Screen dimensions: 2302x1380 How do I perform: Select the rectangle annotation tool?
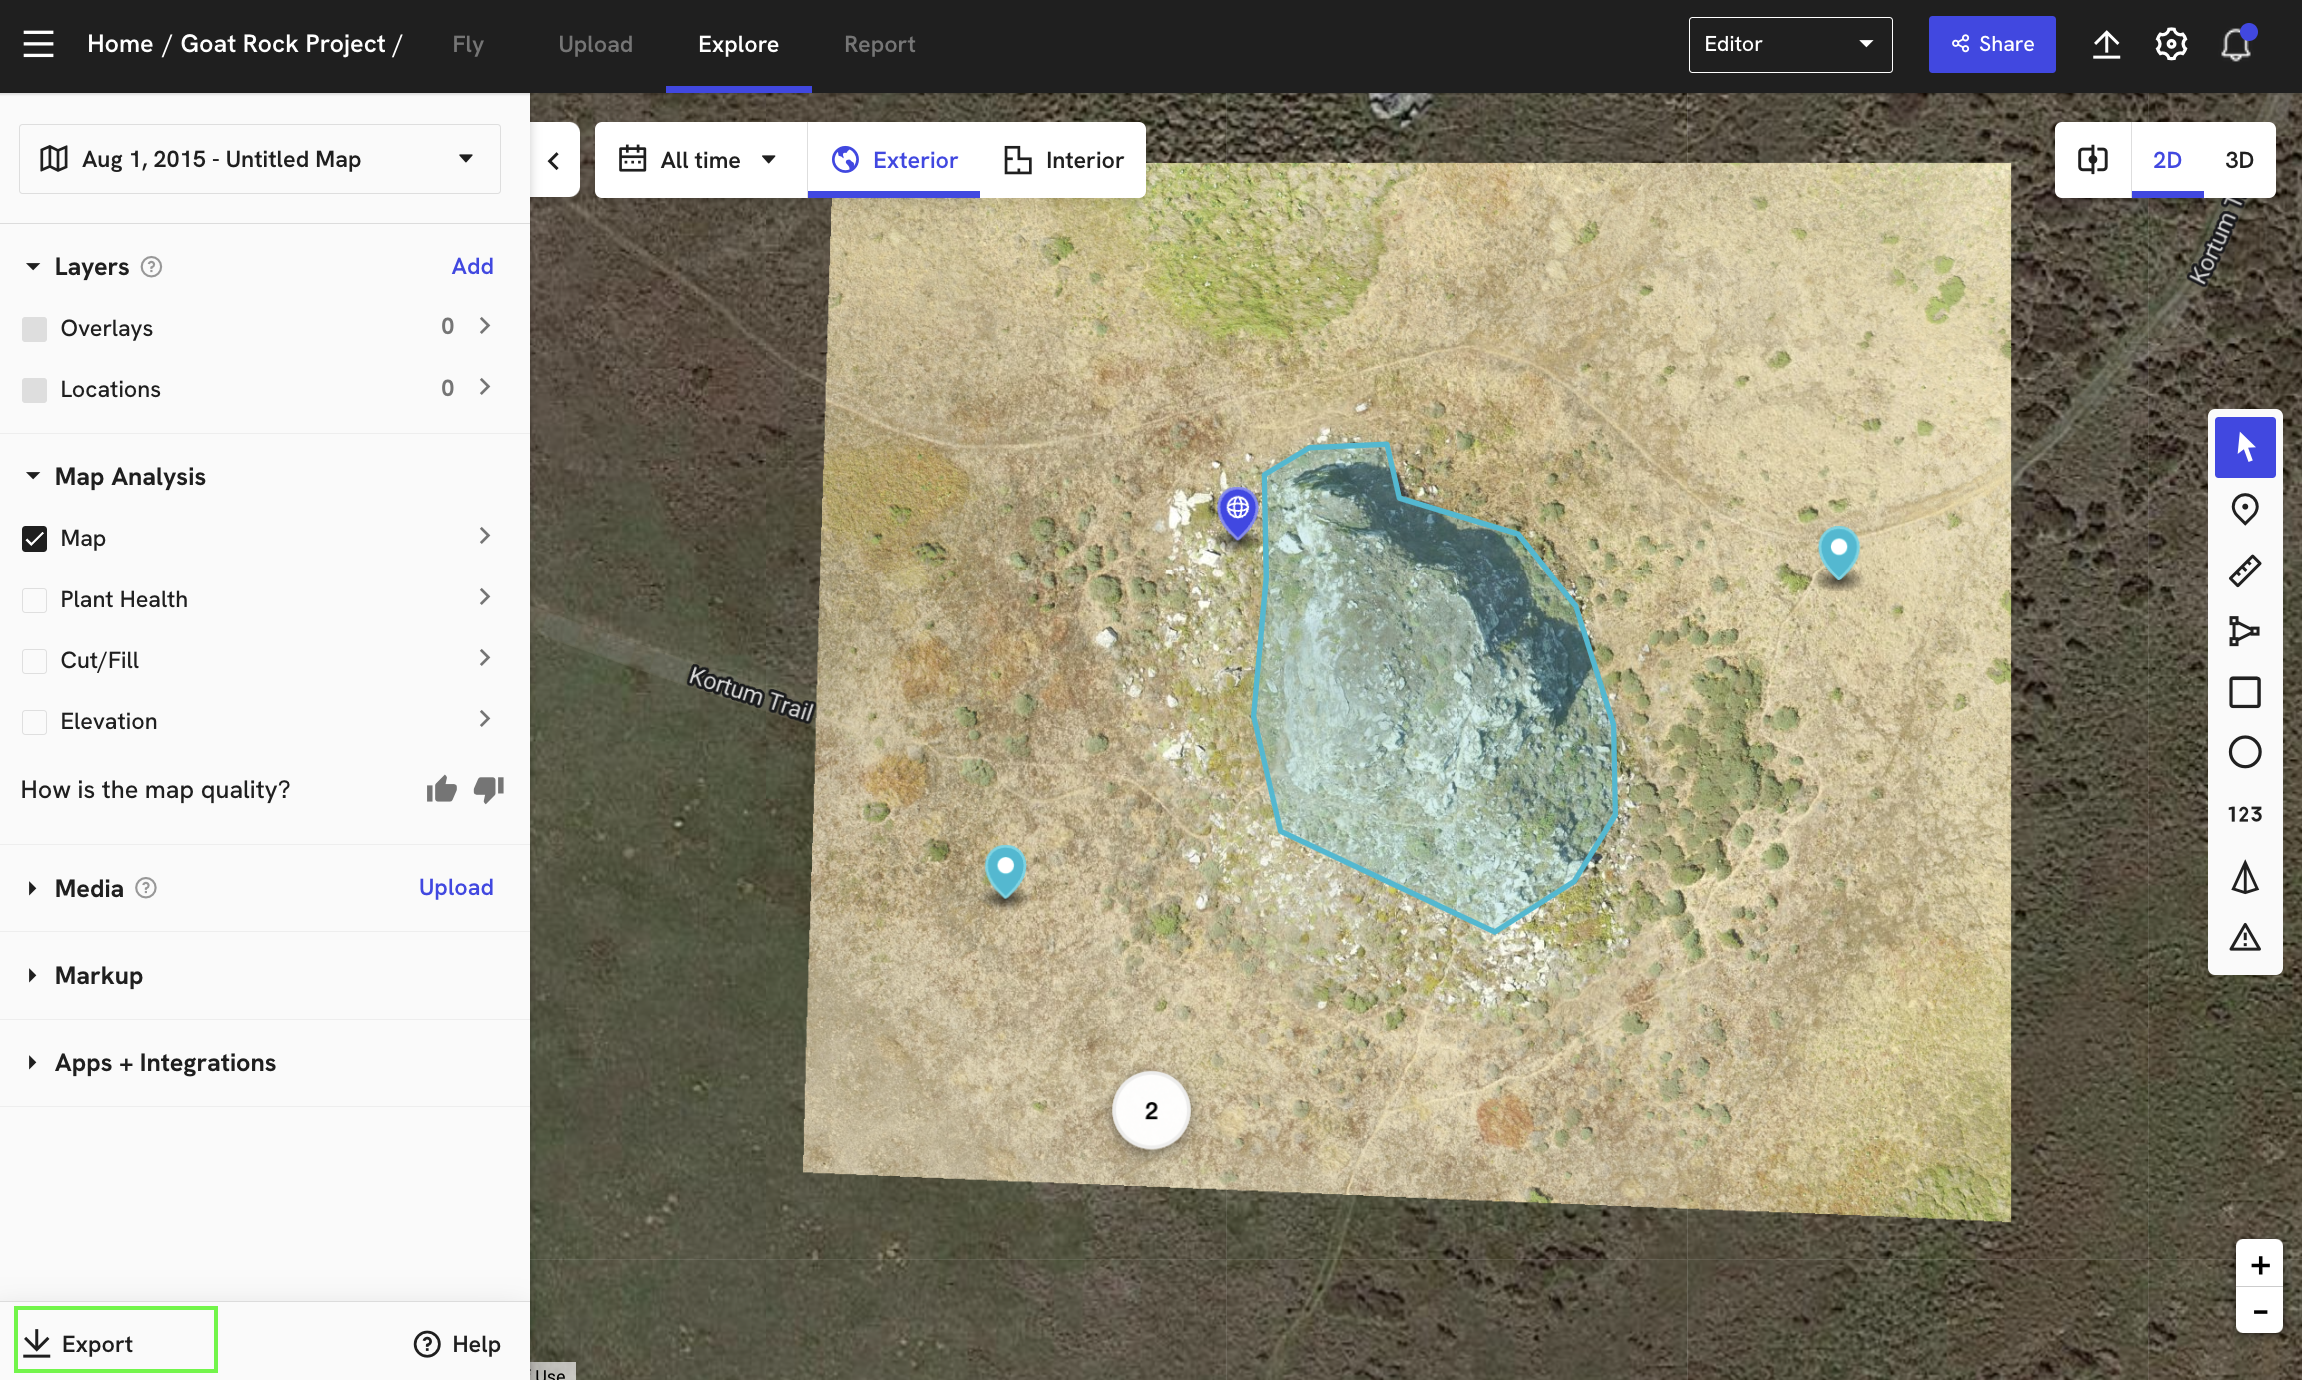click(x=2243, y=692)
